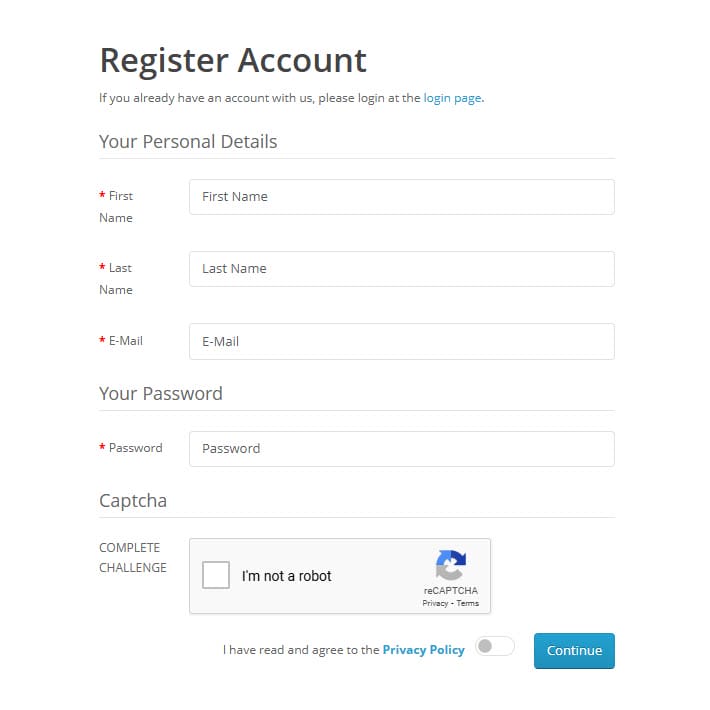Open the bold Privacy Policy link
710x710 pixels.
(423, 650)
